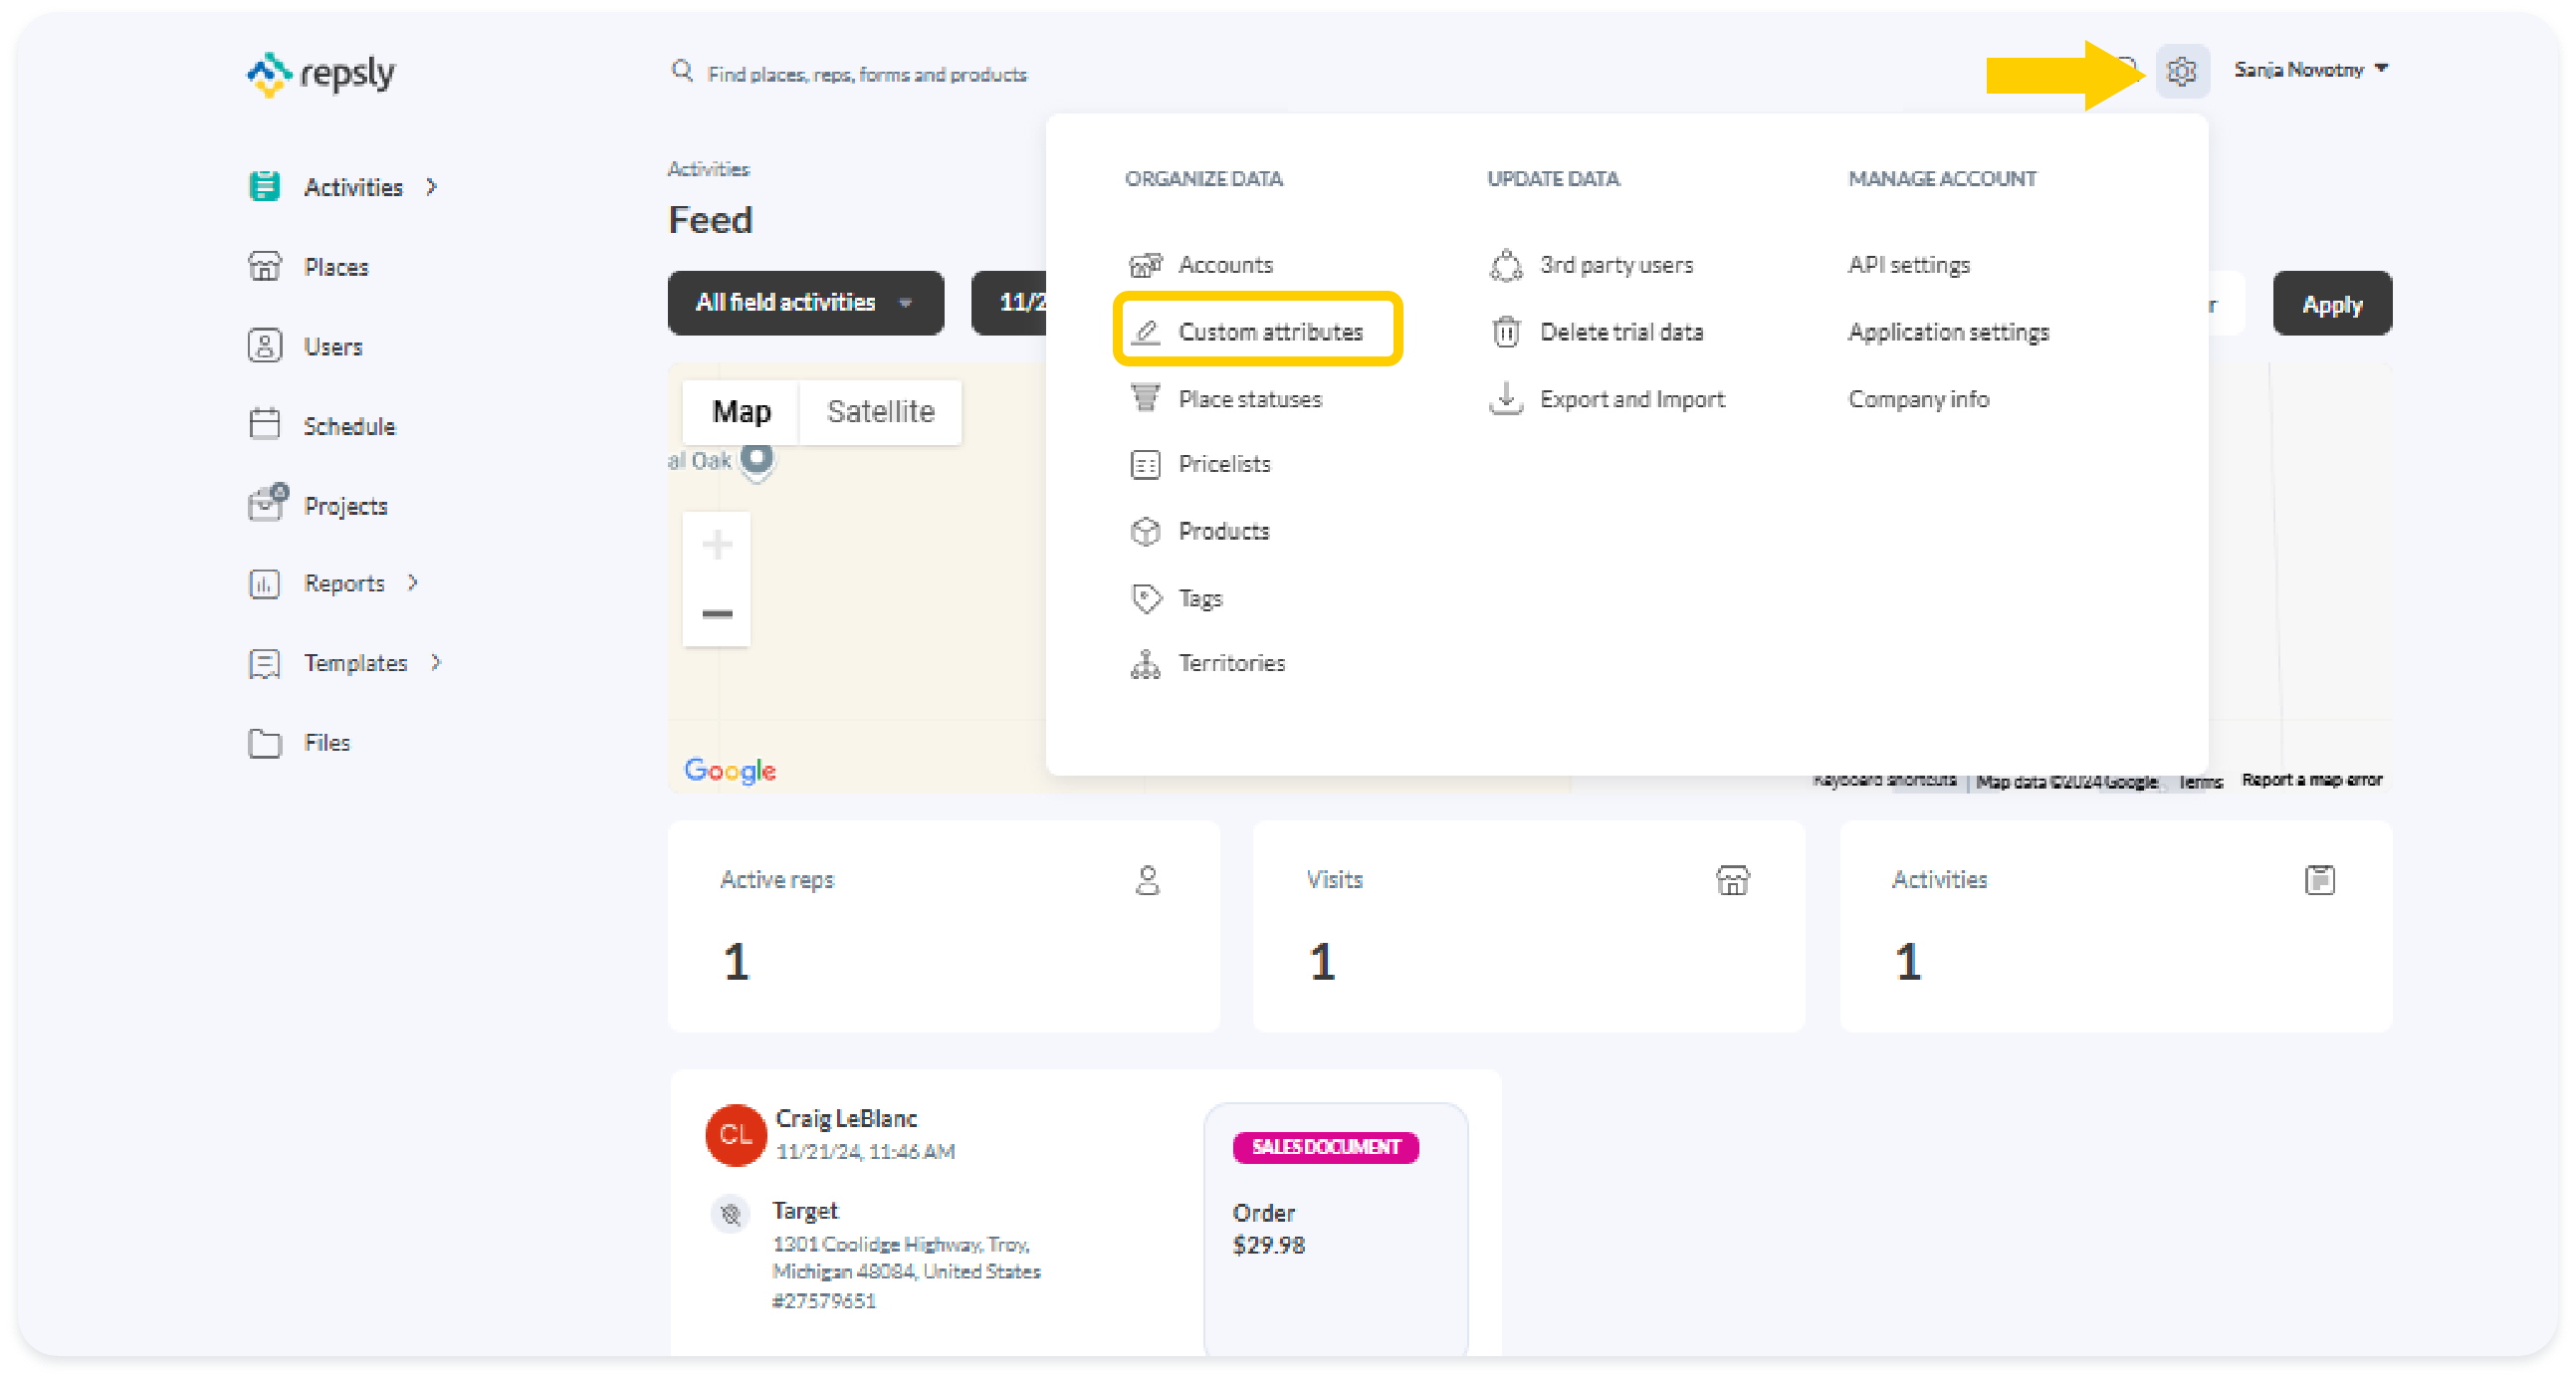Click the search magnifier icon
The height and width of the screenshot is (1380, 2576).
(x=682, y=72)
